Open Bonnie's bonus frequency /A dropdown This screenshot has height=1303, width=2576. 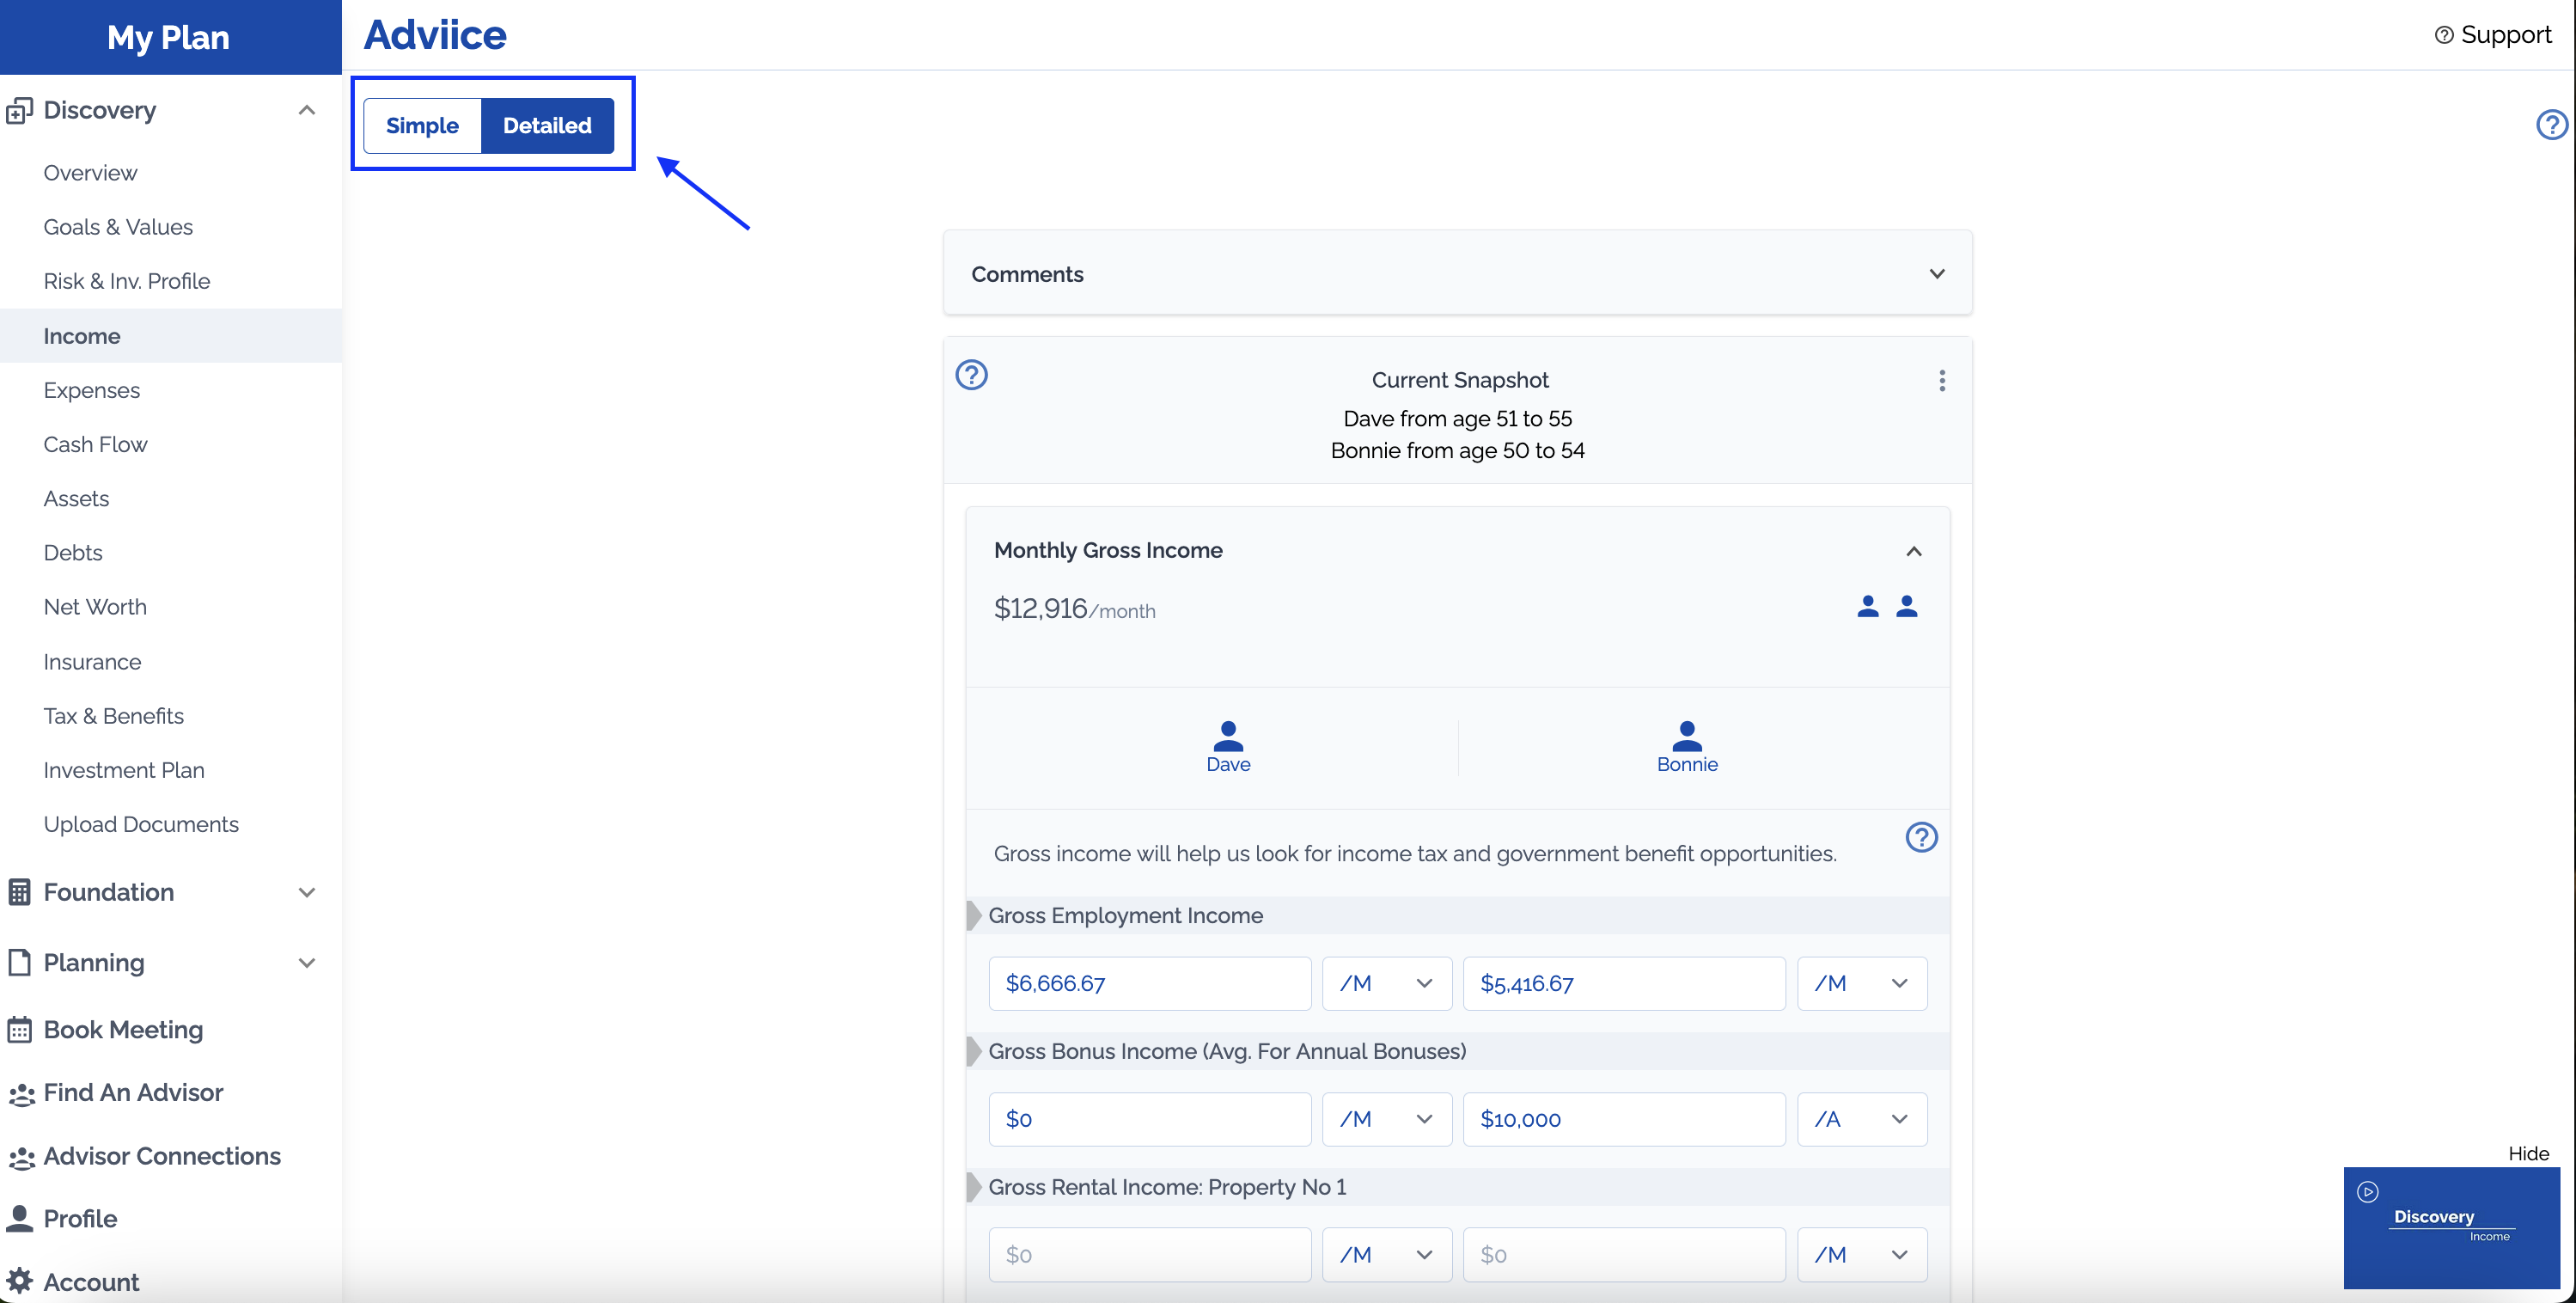(1861, 1119)
